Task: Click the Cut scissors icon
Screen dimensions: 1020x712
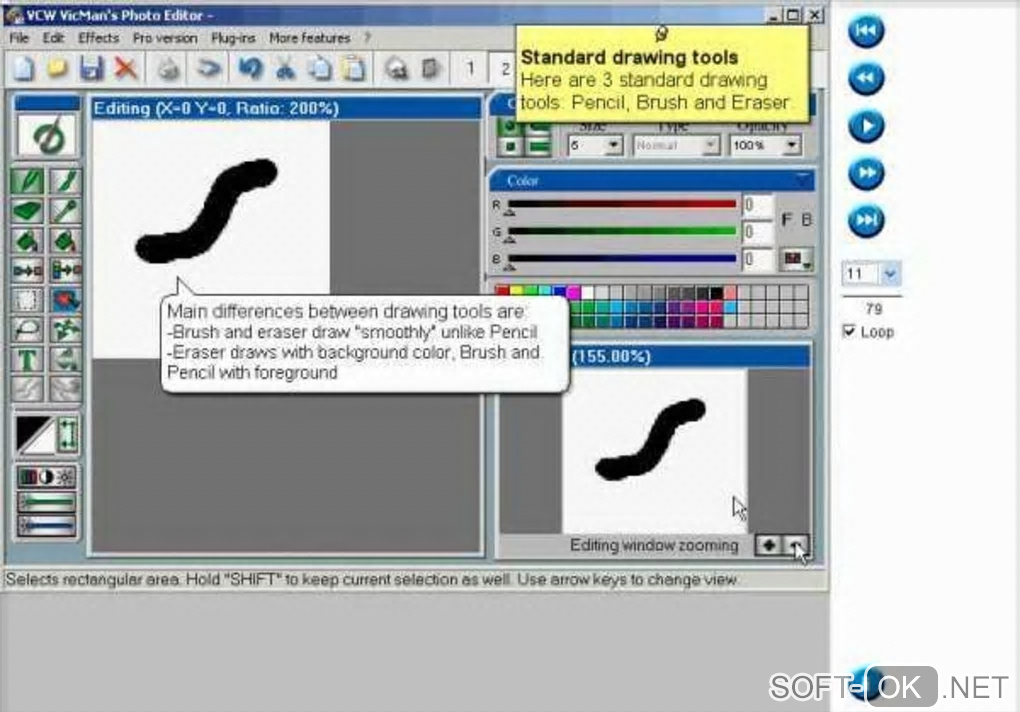Action: point(285,68)
